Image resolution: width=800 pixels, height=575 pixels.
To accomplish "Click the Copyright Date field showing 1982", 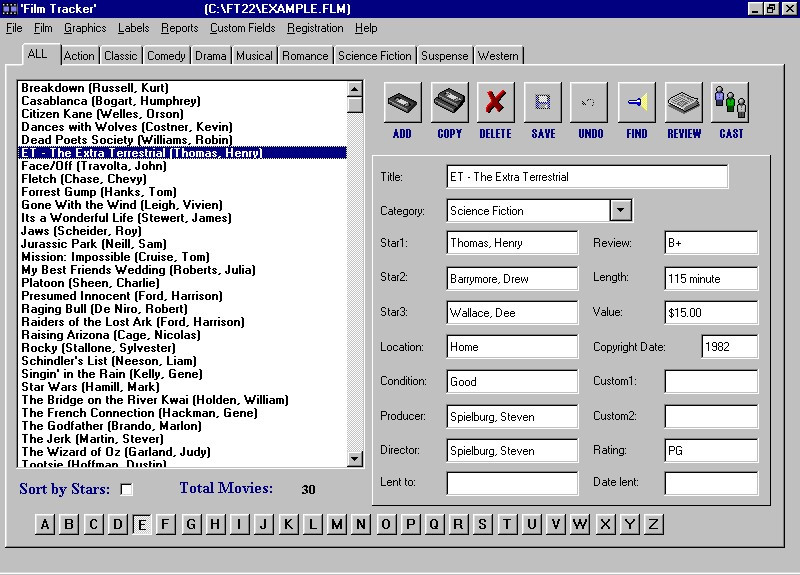I will tap(730, 346).
